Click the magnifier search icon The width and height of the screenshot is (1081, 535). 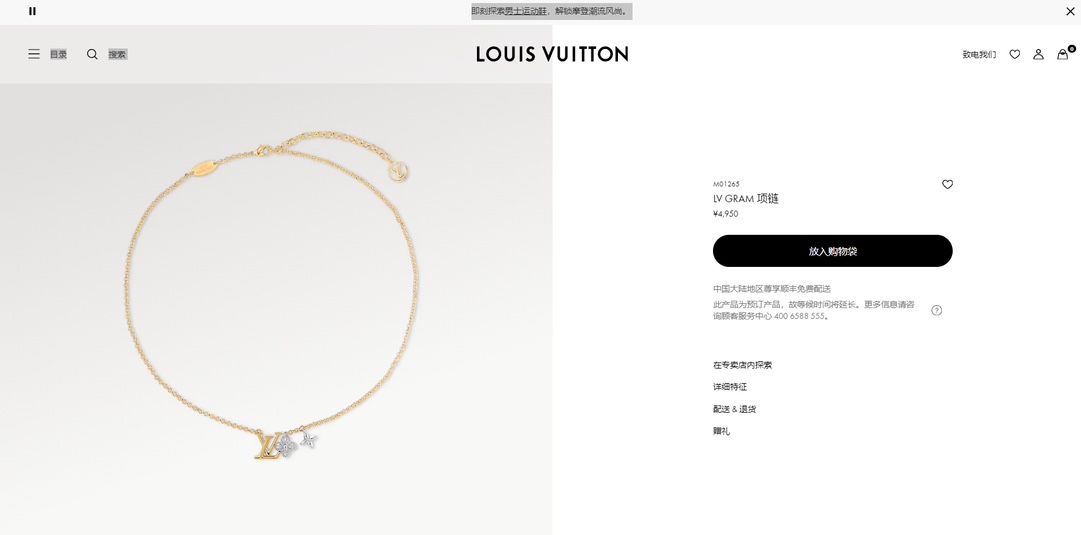click(92, 54)
